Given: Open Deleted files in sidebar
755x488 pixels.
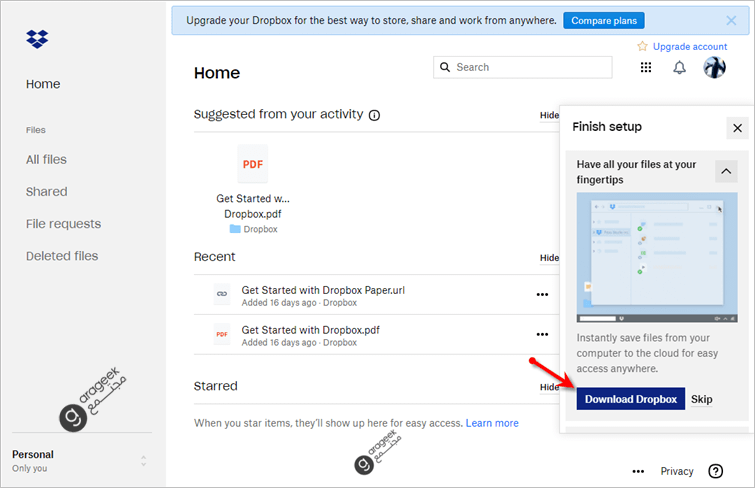Looking at the screenshot, I should pos(62,256).
